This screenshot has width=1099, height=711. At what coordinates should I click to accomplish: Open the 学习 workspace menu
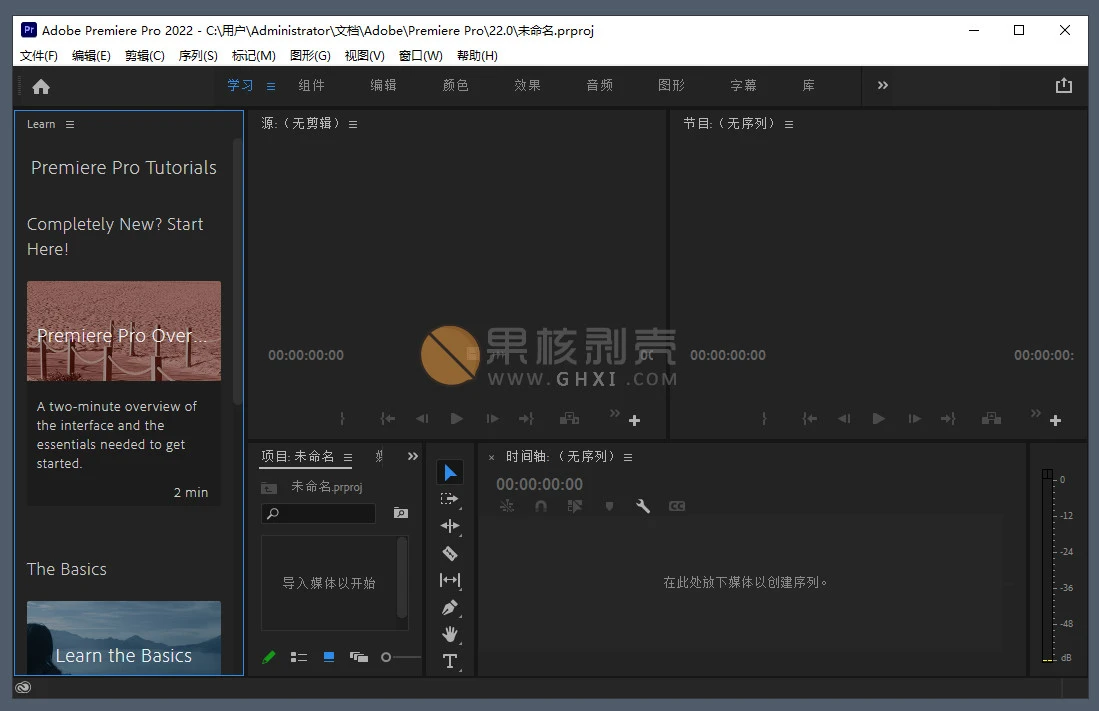pyautogui.click(x=271, y=86)
